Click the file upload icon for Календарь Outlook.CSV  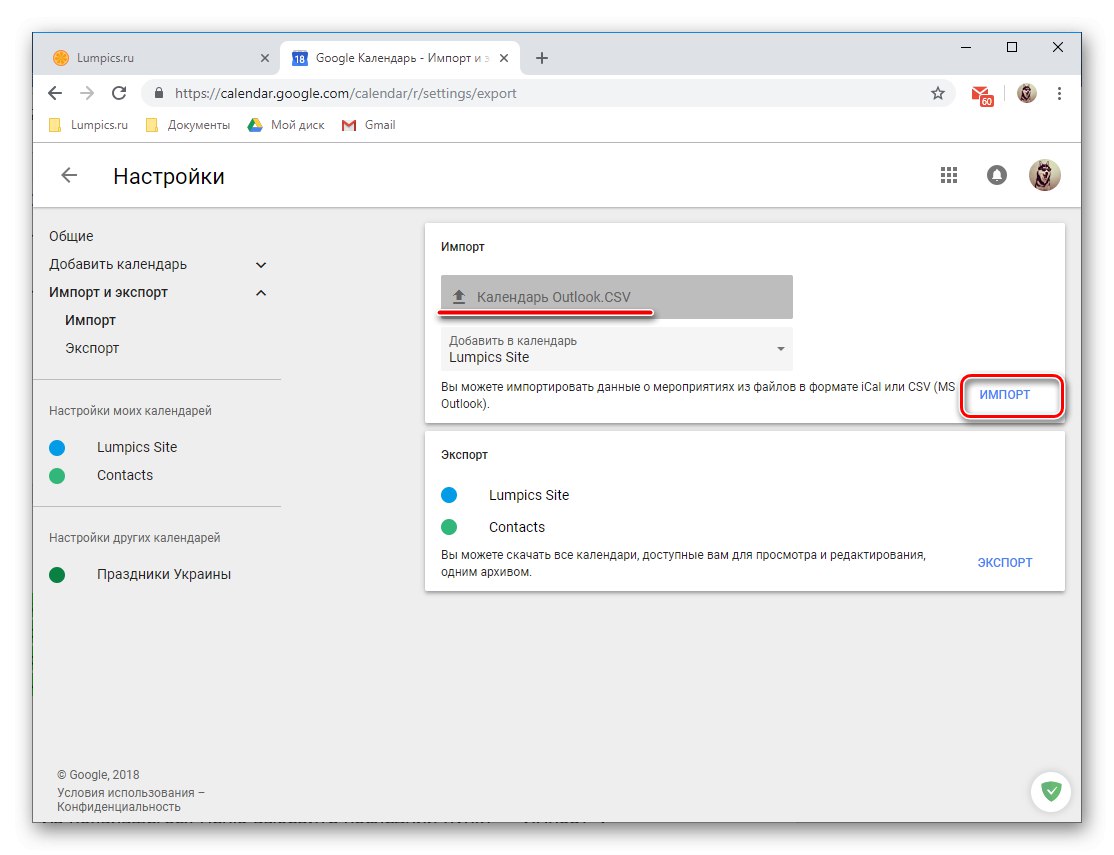pos(459,294)
